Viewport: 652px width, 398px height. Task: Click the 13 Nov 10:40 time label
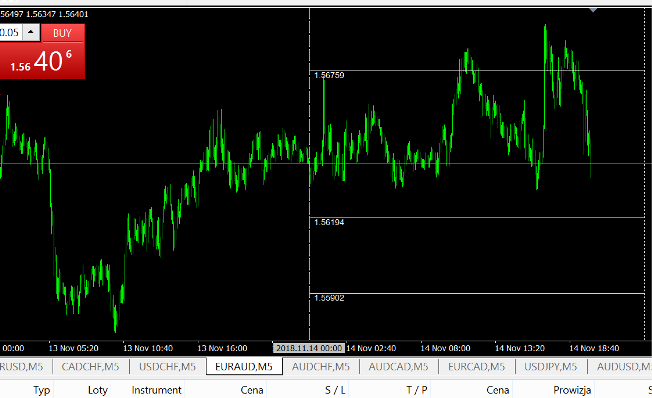click(148, 348)
